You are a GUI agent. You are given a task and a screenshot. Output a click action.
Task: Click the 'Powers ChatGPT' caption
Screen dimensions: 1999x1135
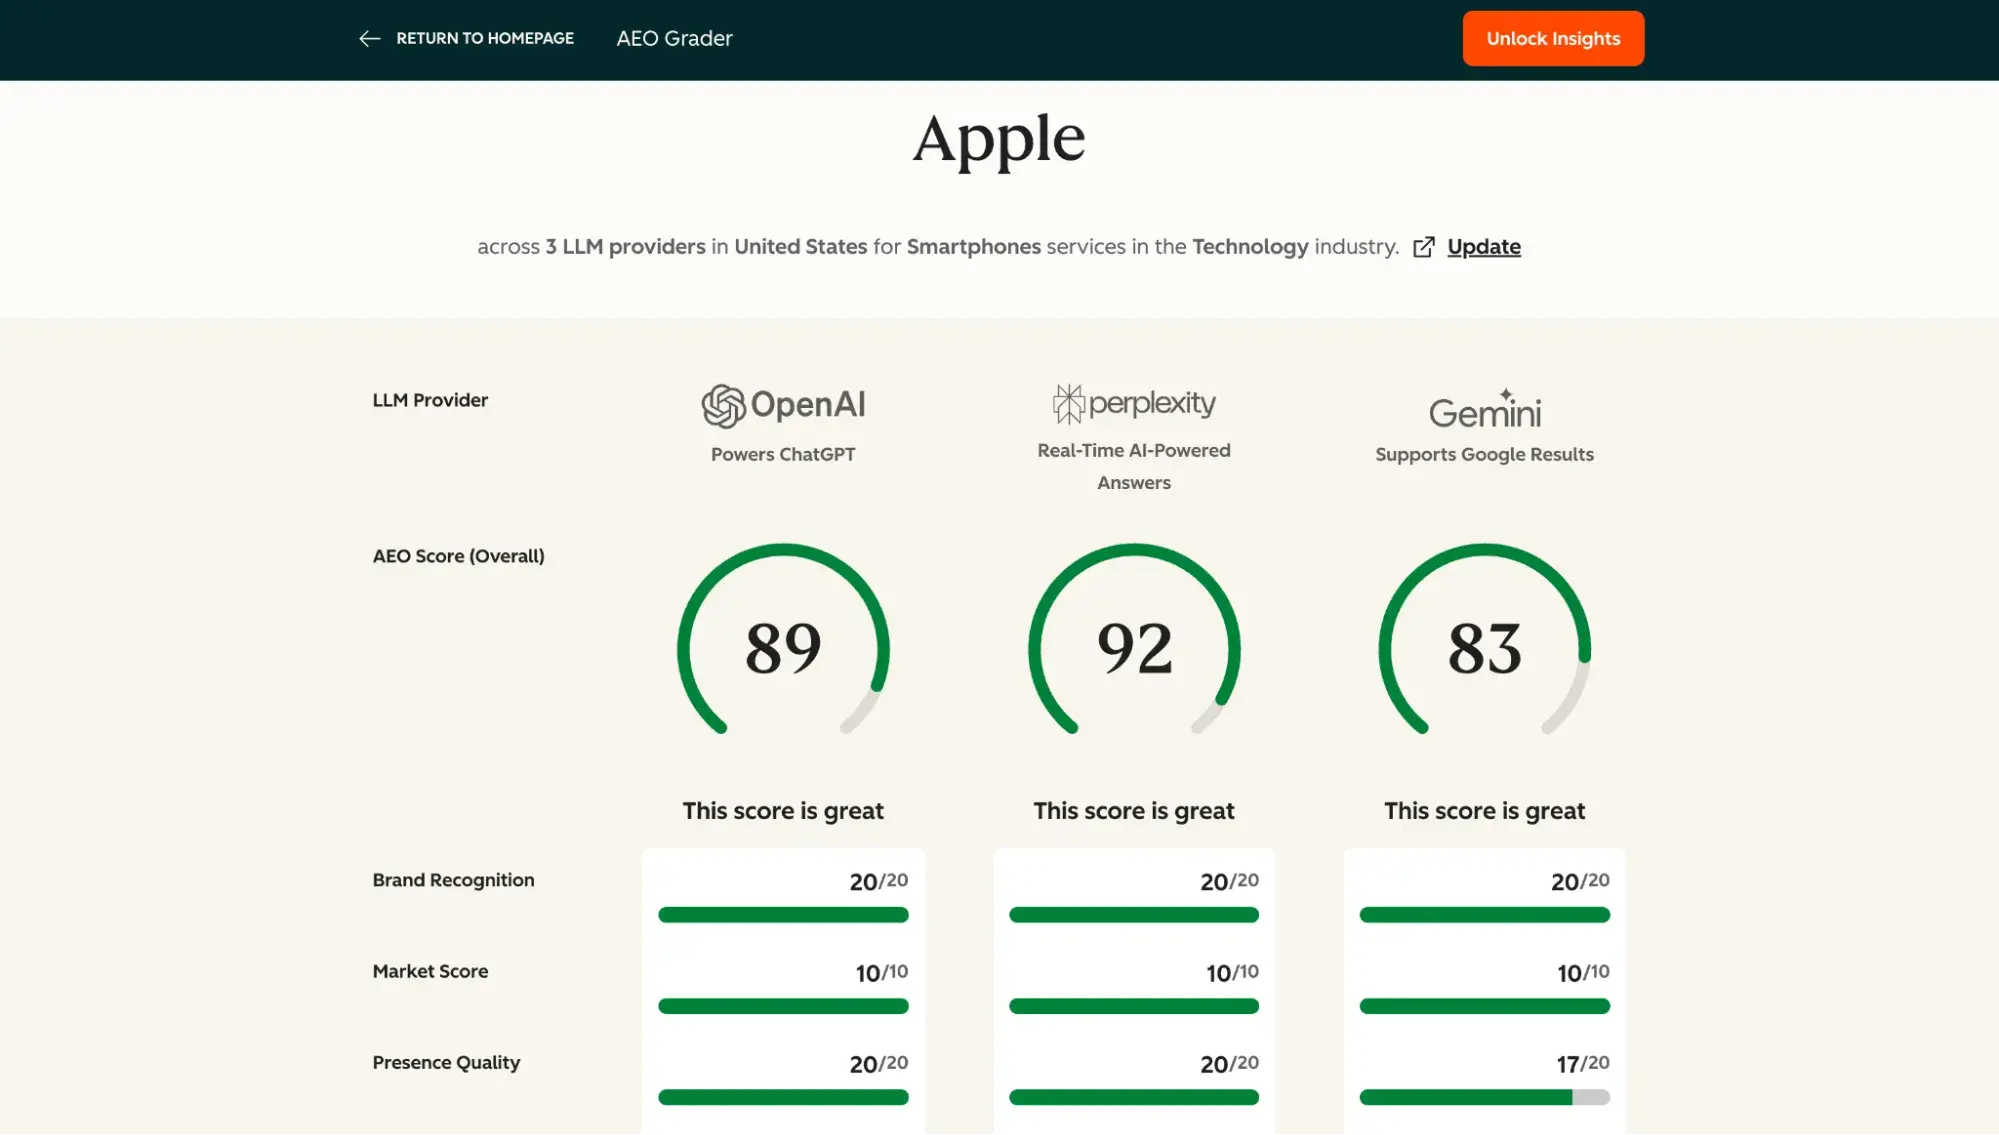(x=783, y=454)
